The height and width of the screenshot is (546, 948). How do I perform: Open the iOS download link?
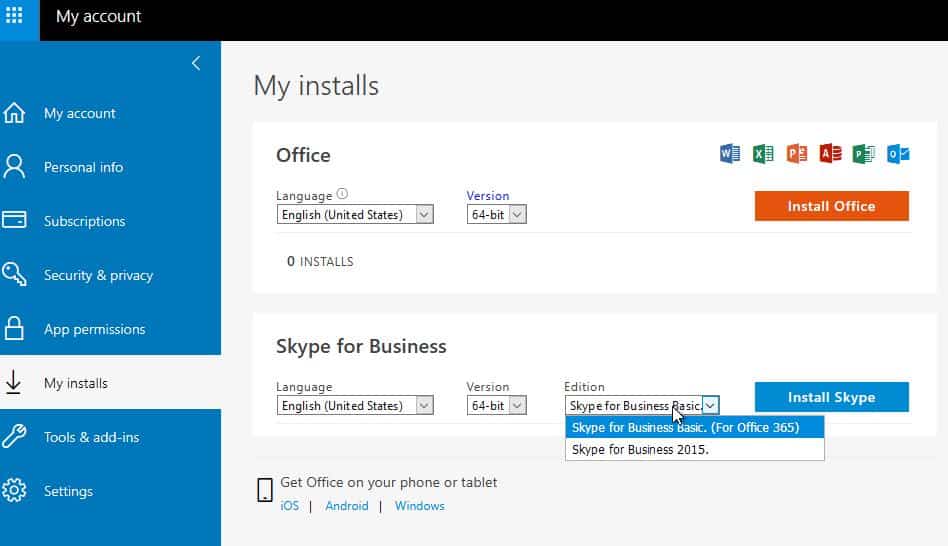tap(290, 505)
